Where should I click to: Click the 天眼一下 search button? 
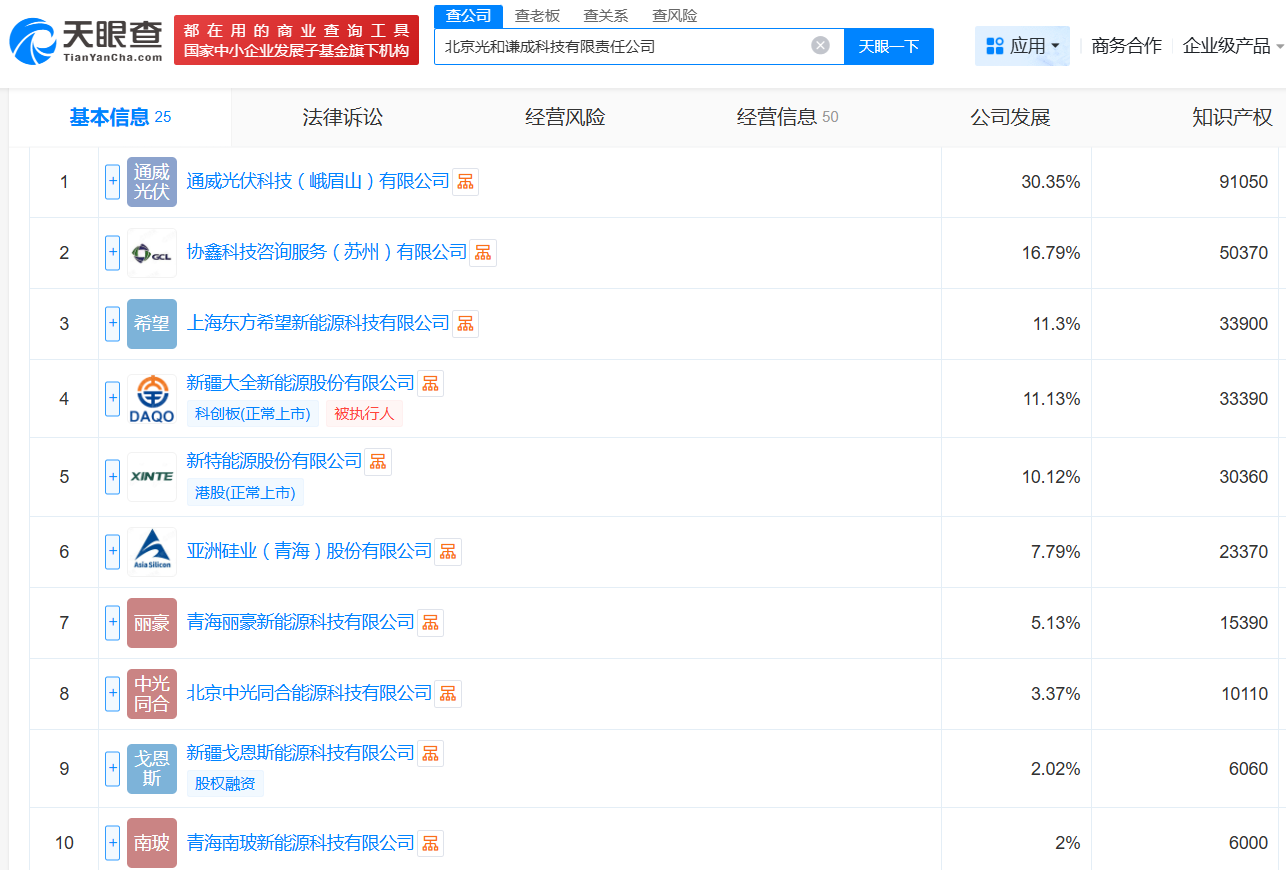click(889, 46)
